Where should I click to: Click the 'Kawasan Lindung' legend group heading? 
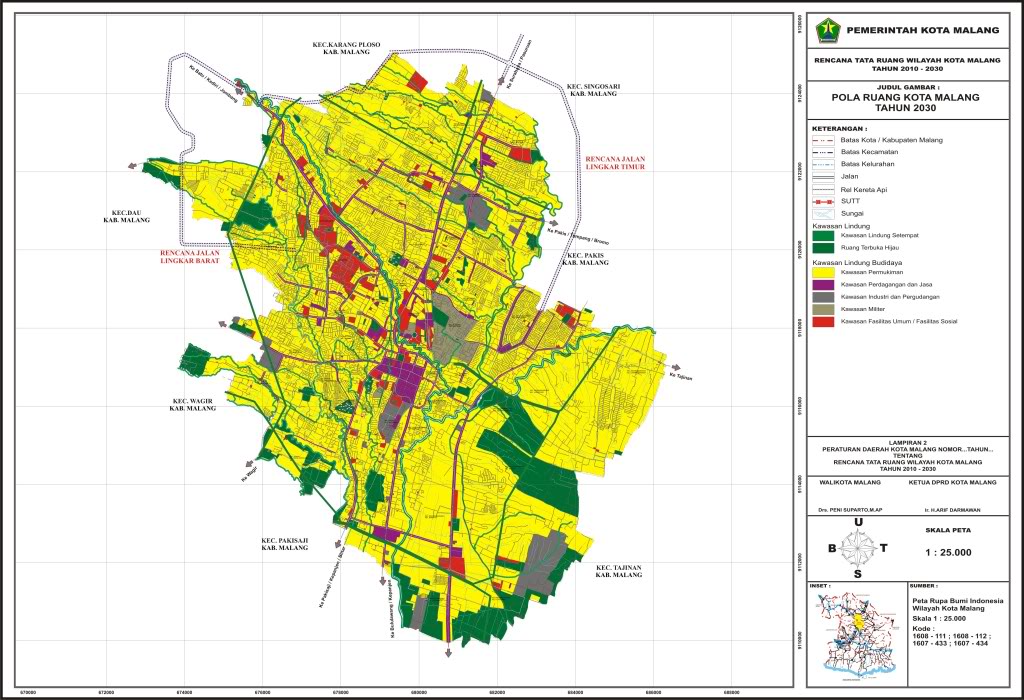click(x=840, y=226)
